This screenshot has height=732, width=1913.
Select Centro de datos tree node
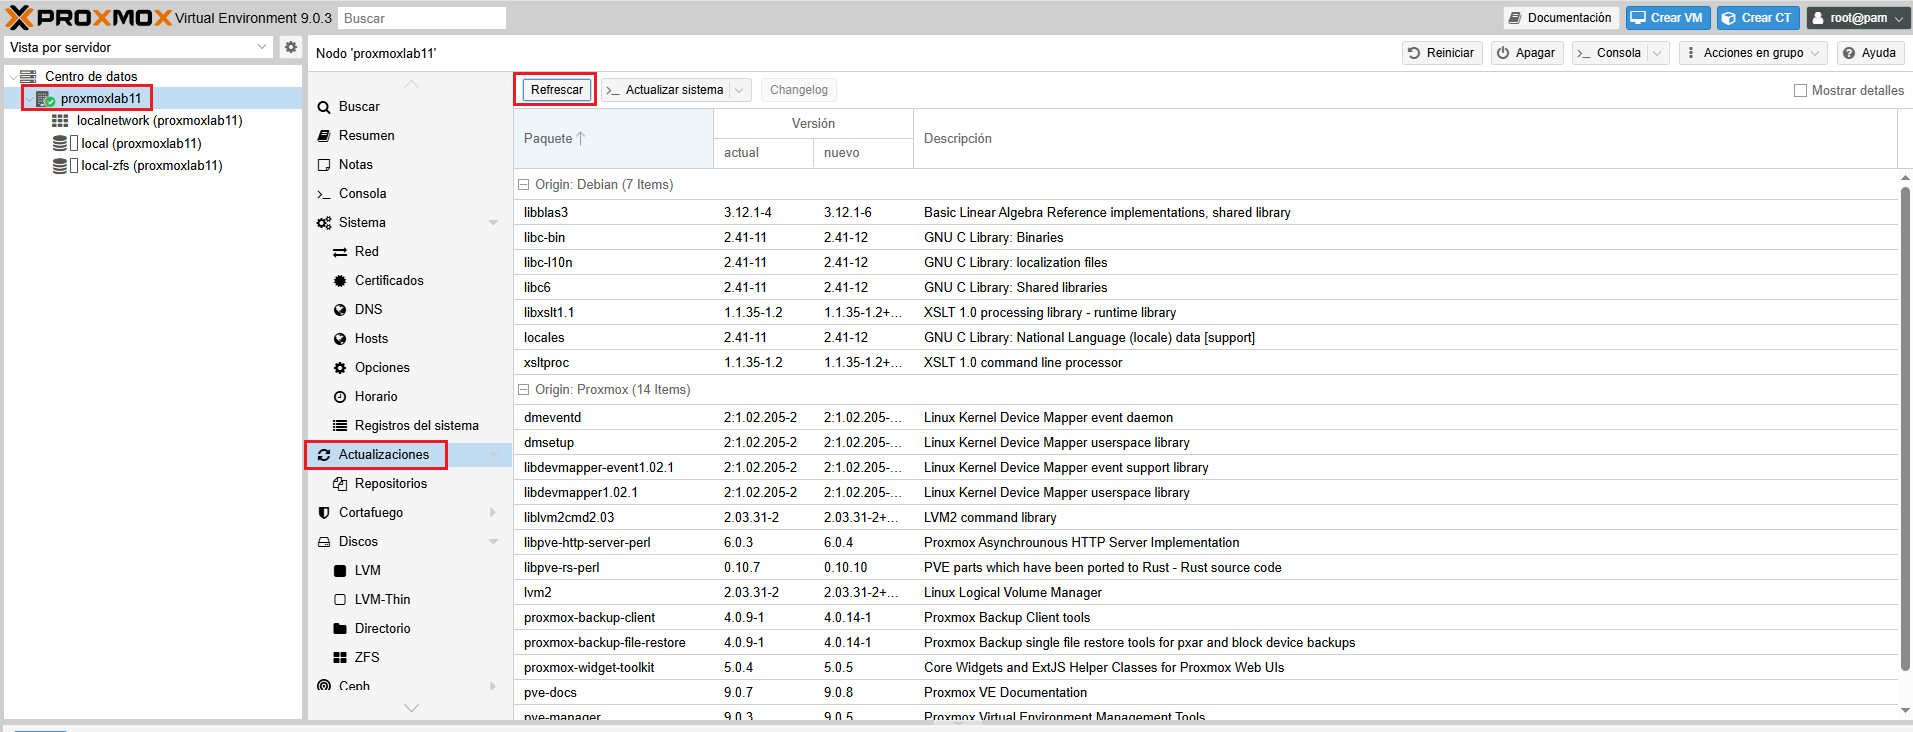91,76
